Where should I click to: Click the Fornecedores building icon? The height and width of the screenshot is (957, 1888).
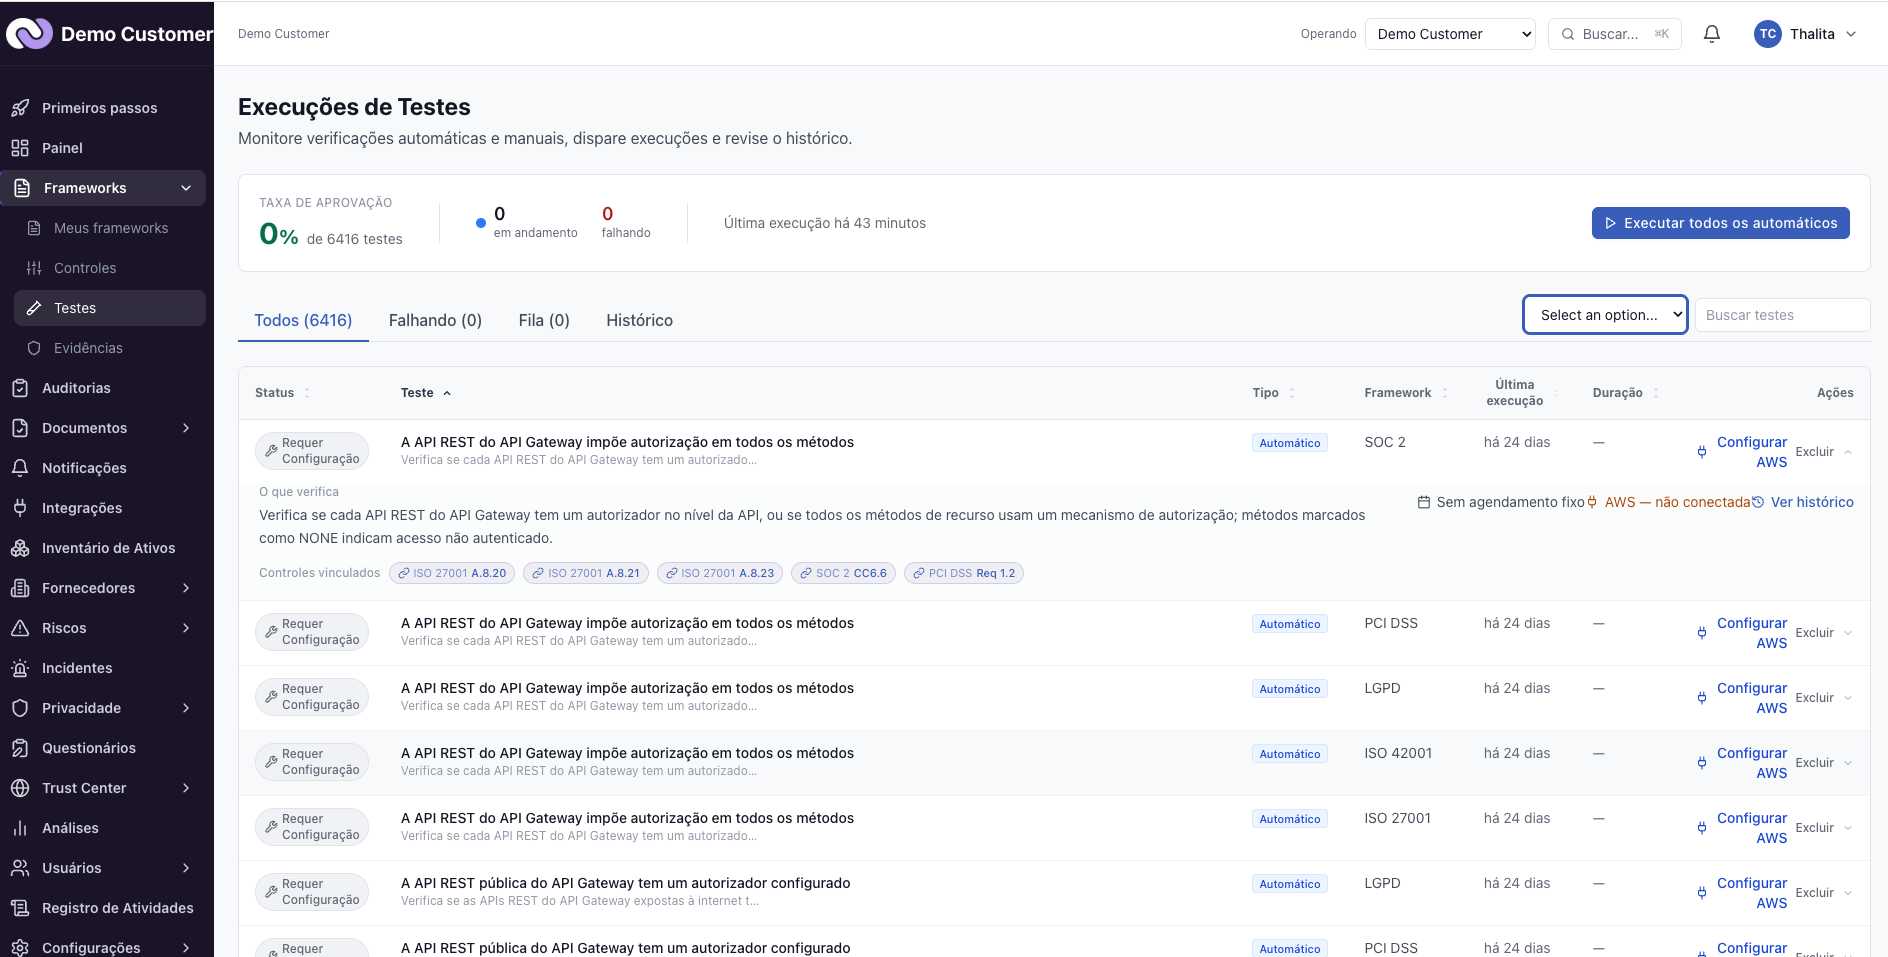pos(20,588)
